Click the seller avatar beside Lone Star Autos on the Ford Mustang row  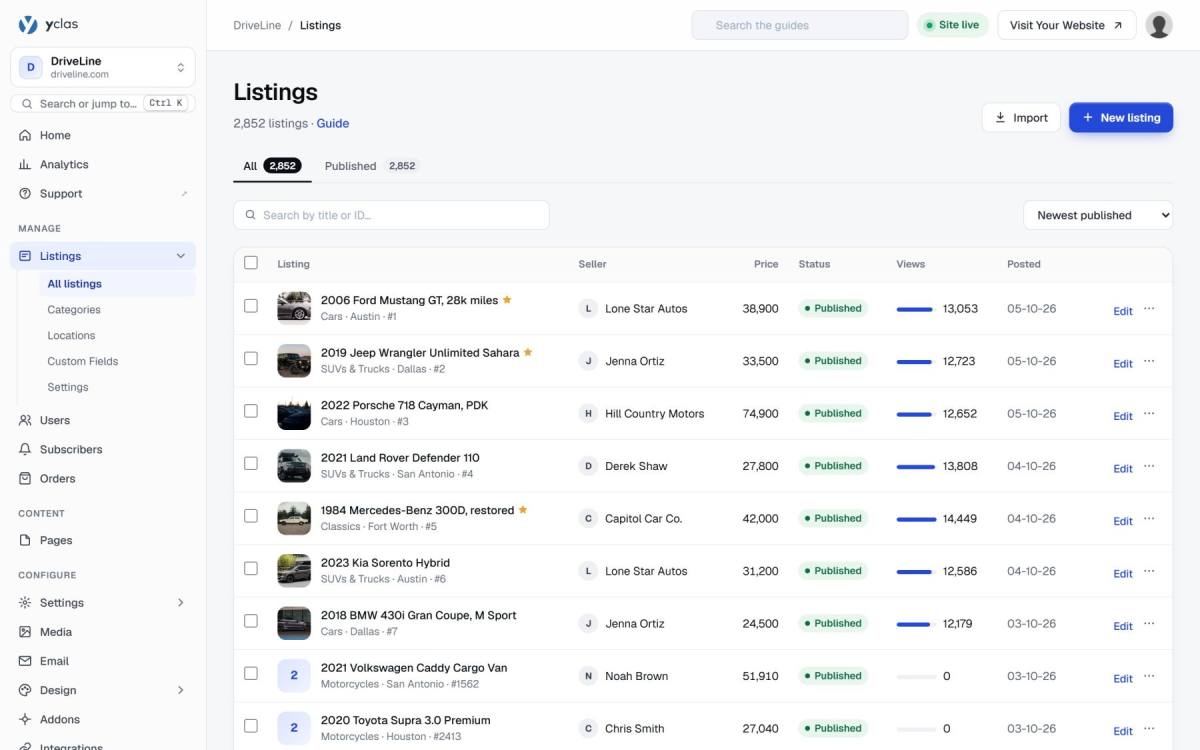pos(588,309)
